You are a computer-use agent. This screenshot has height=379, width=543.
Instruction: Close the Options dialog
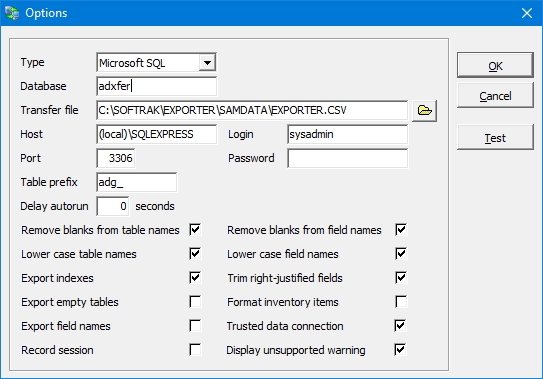pos(527,13)
